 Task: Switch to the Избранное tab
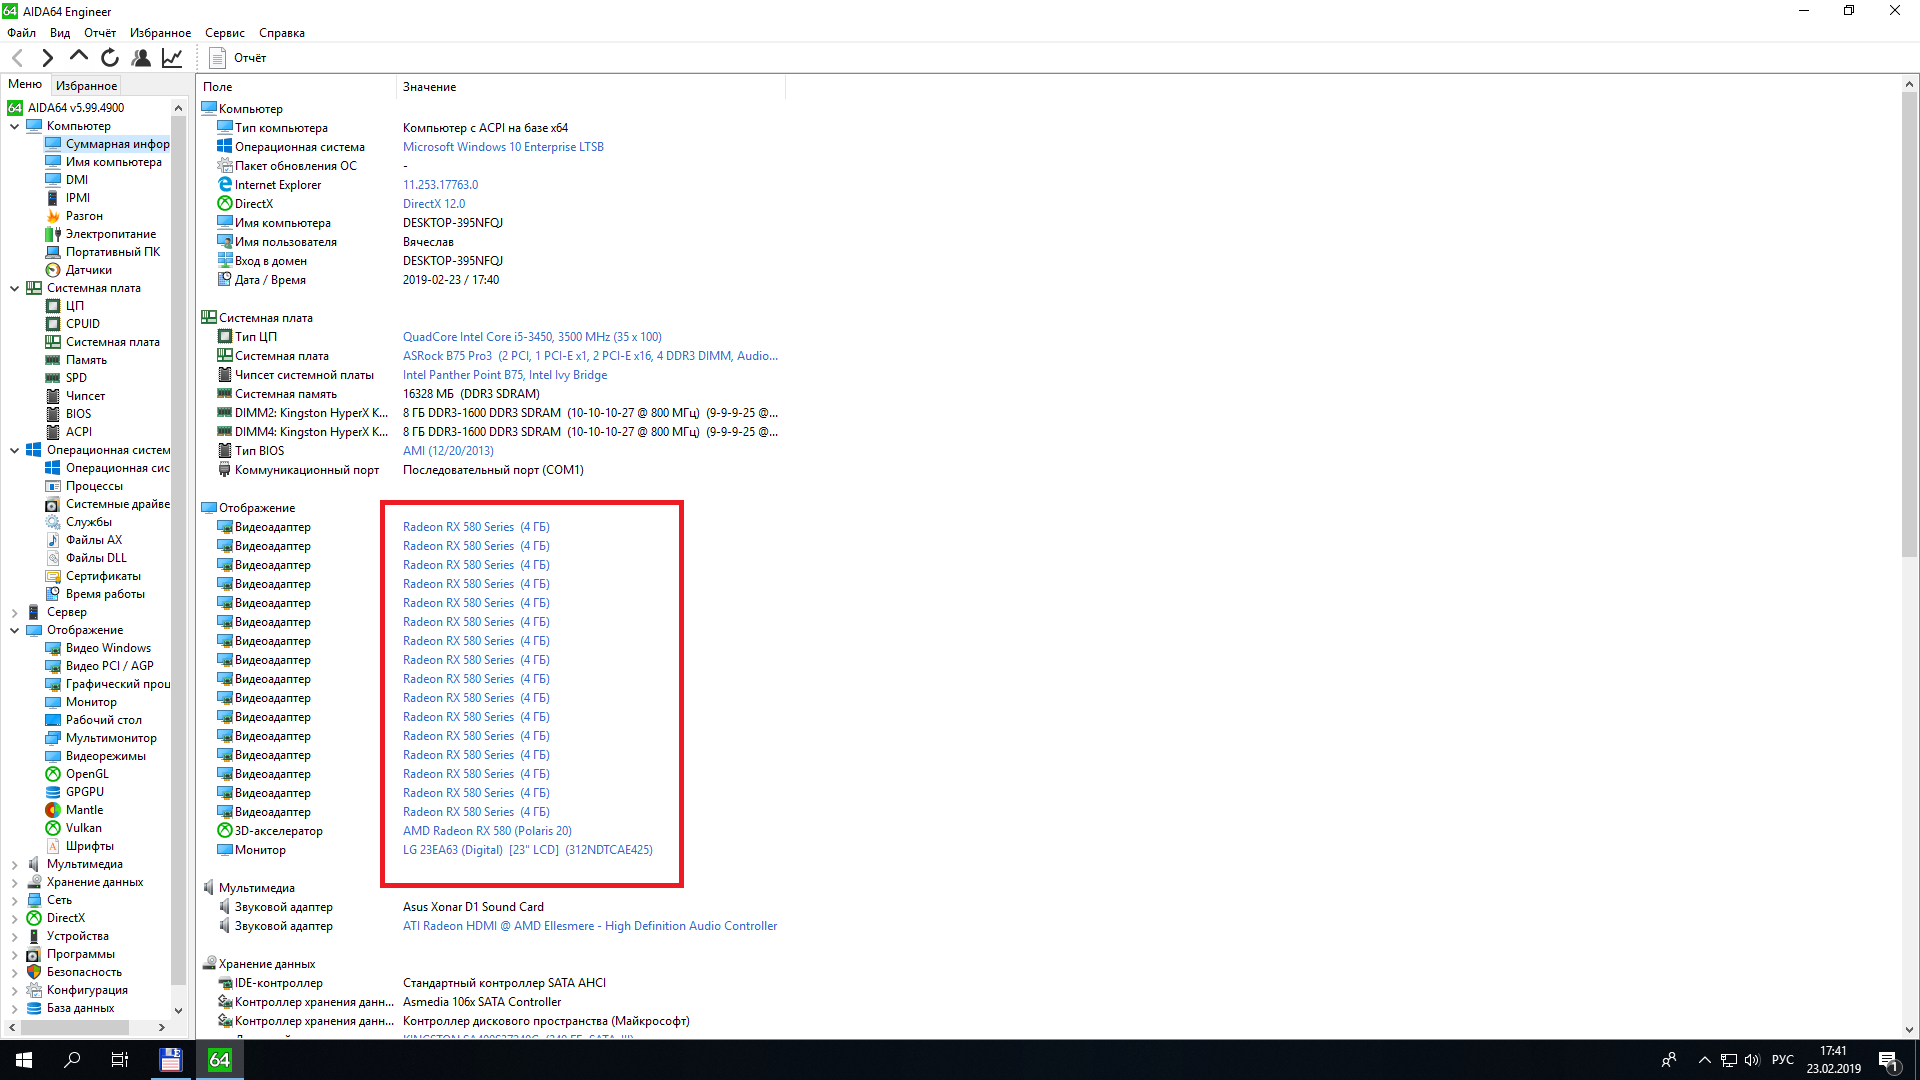pos(86,86)
